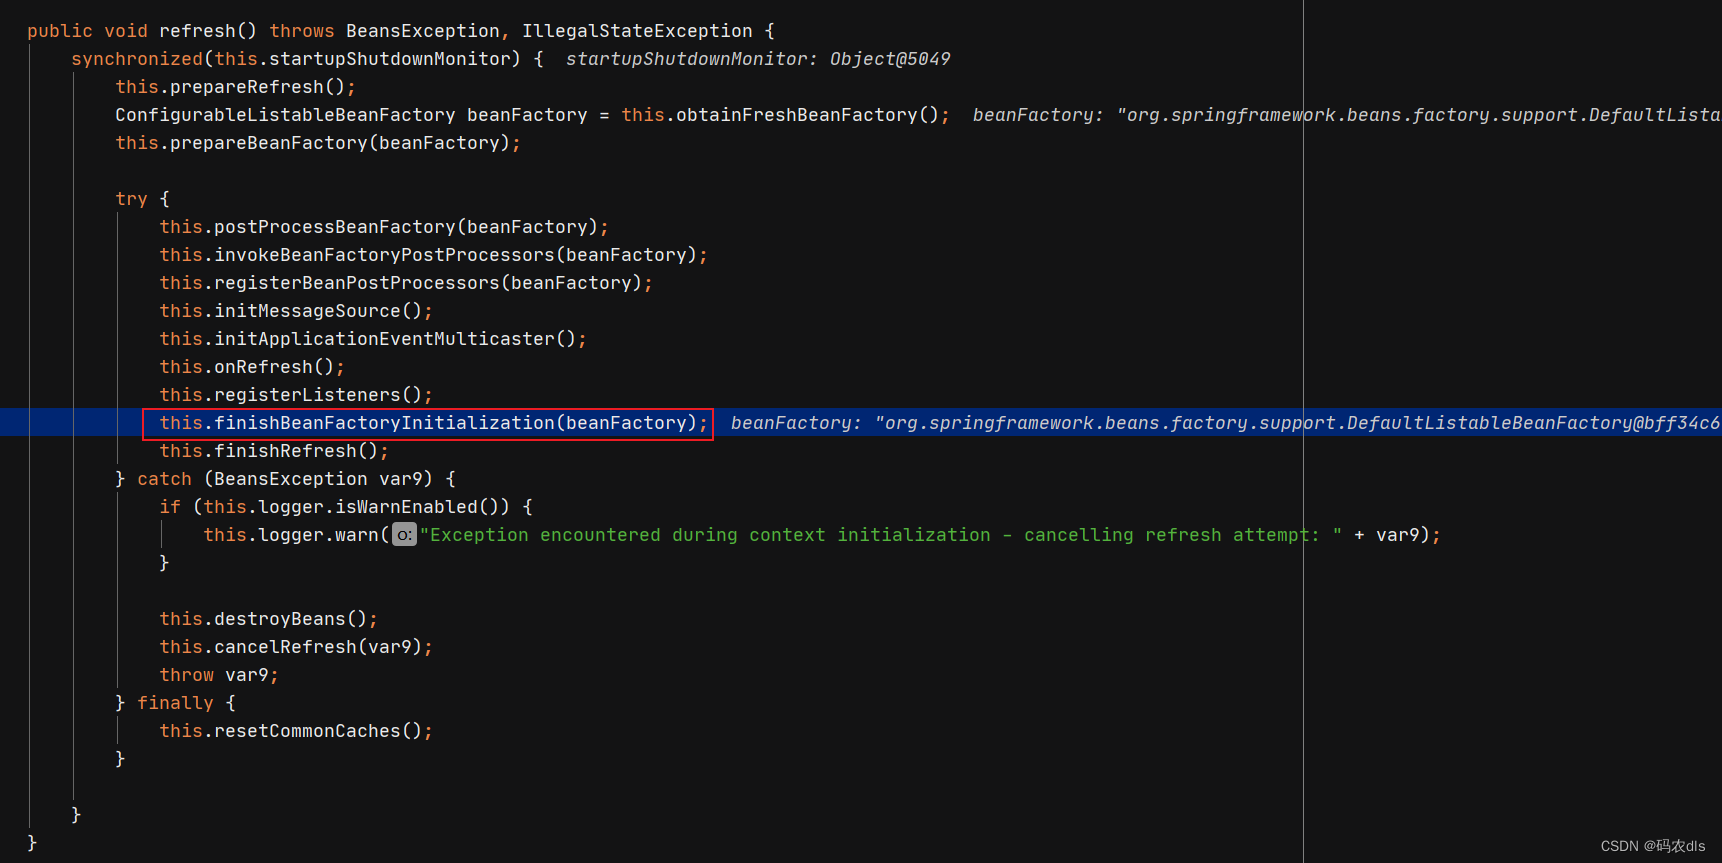1722x863 pixels.
Task: Click throw var9 statement
Action: [x=219, y=675]
